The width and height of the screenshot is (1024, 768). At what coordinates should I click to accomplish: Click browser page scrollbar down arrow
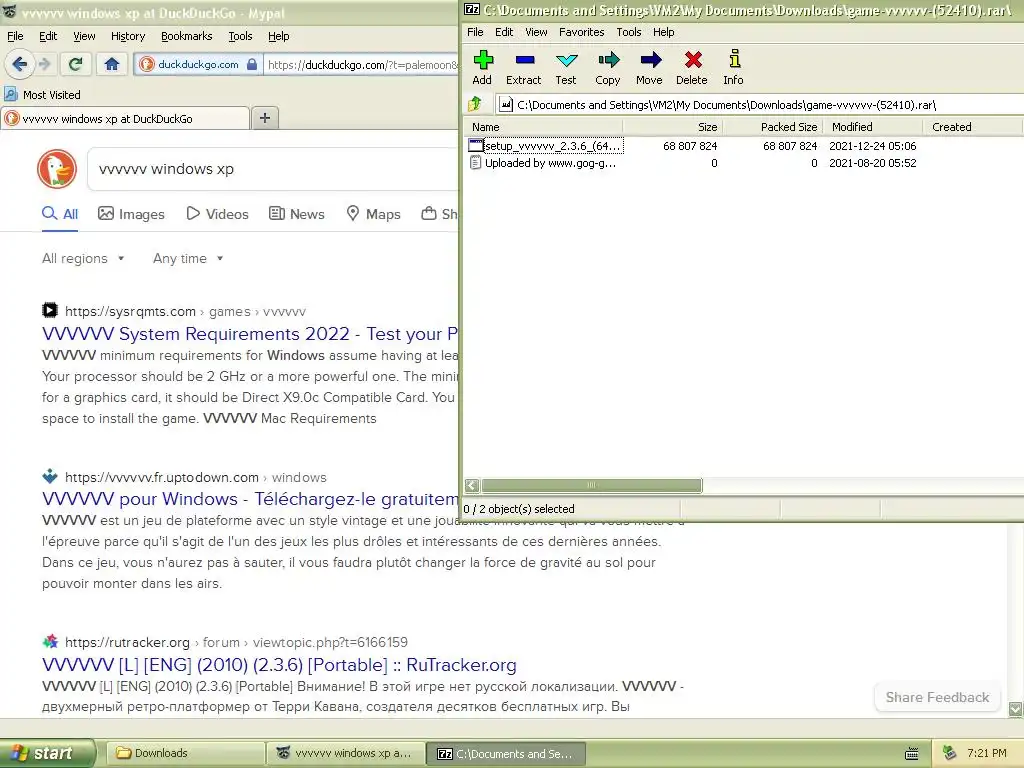[x=1016, y=709]
